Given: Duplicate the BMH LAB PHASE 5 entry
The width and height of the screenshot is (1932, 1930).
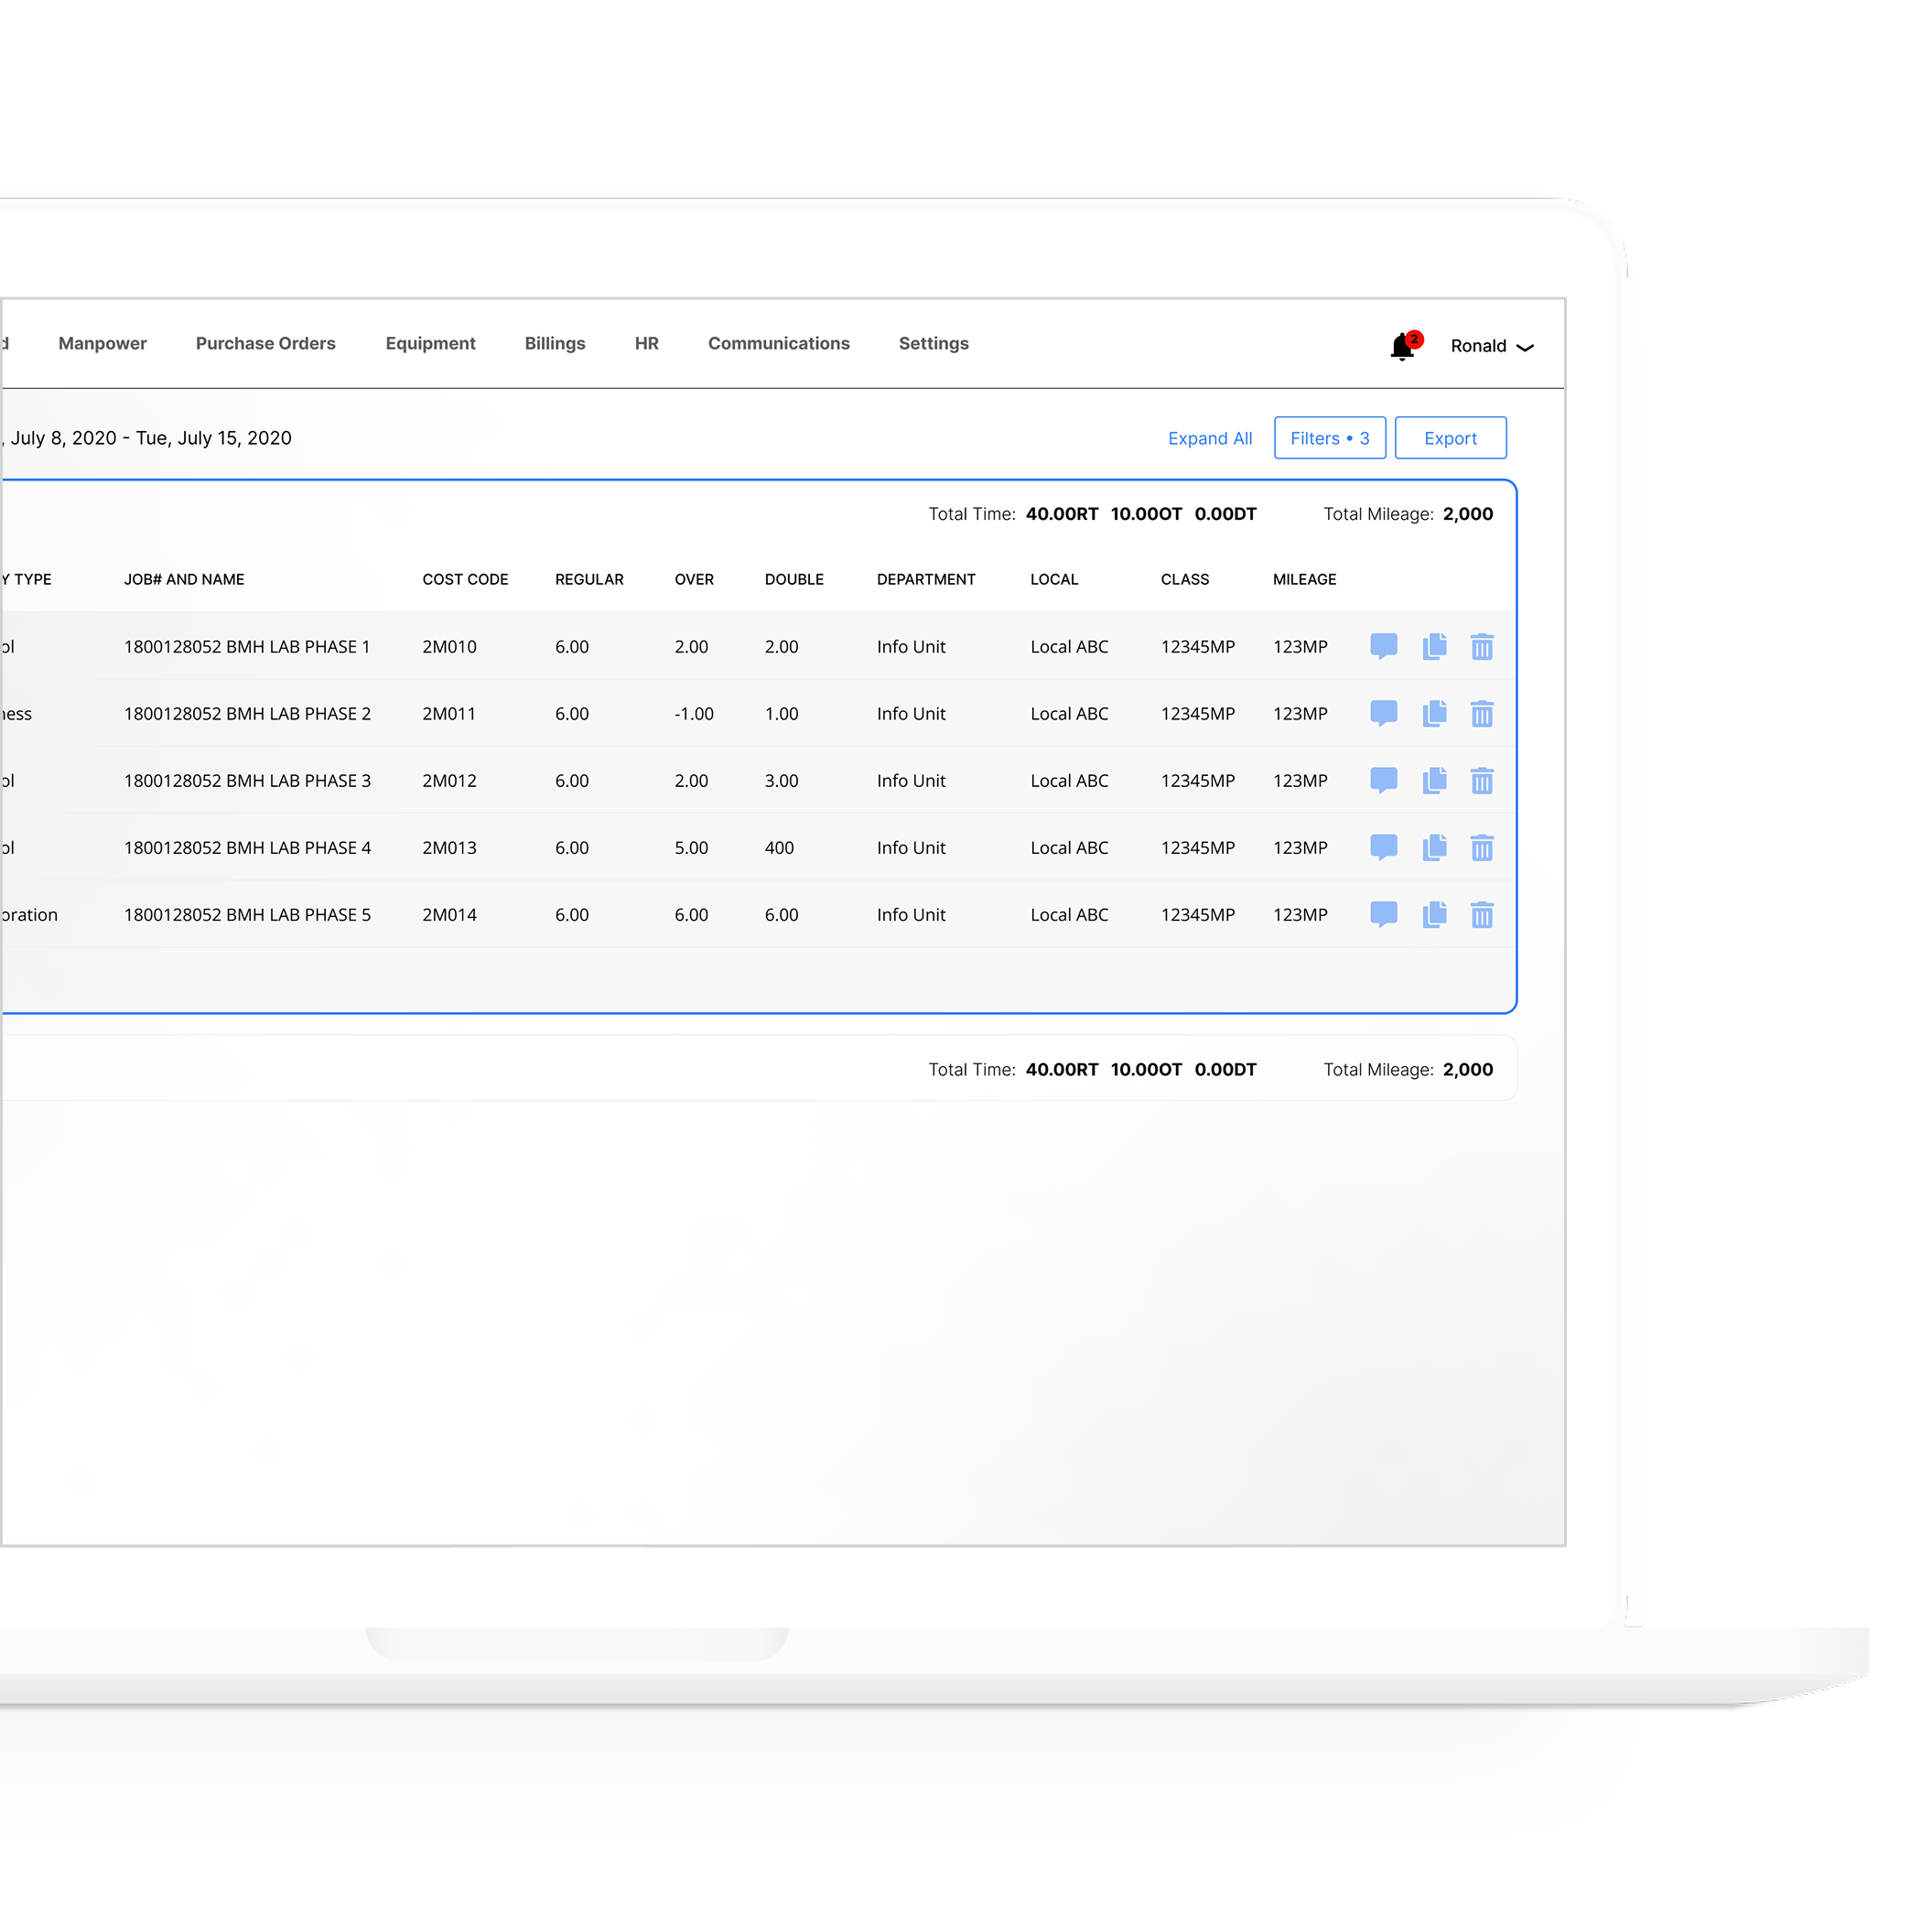Looking at the screenshot, I should point(1434,914).
